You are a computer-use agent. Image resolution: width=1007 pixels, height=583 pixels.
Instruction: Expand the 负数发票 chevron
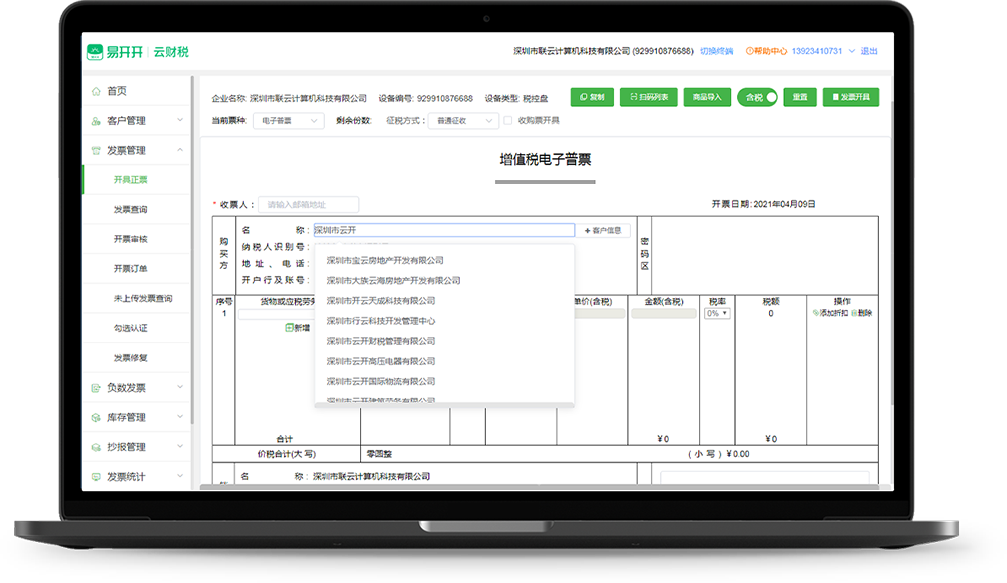point(180,387)
